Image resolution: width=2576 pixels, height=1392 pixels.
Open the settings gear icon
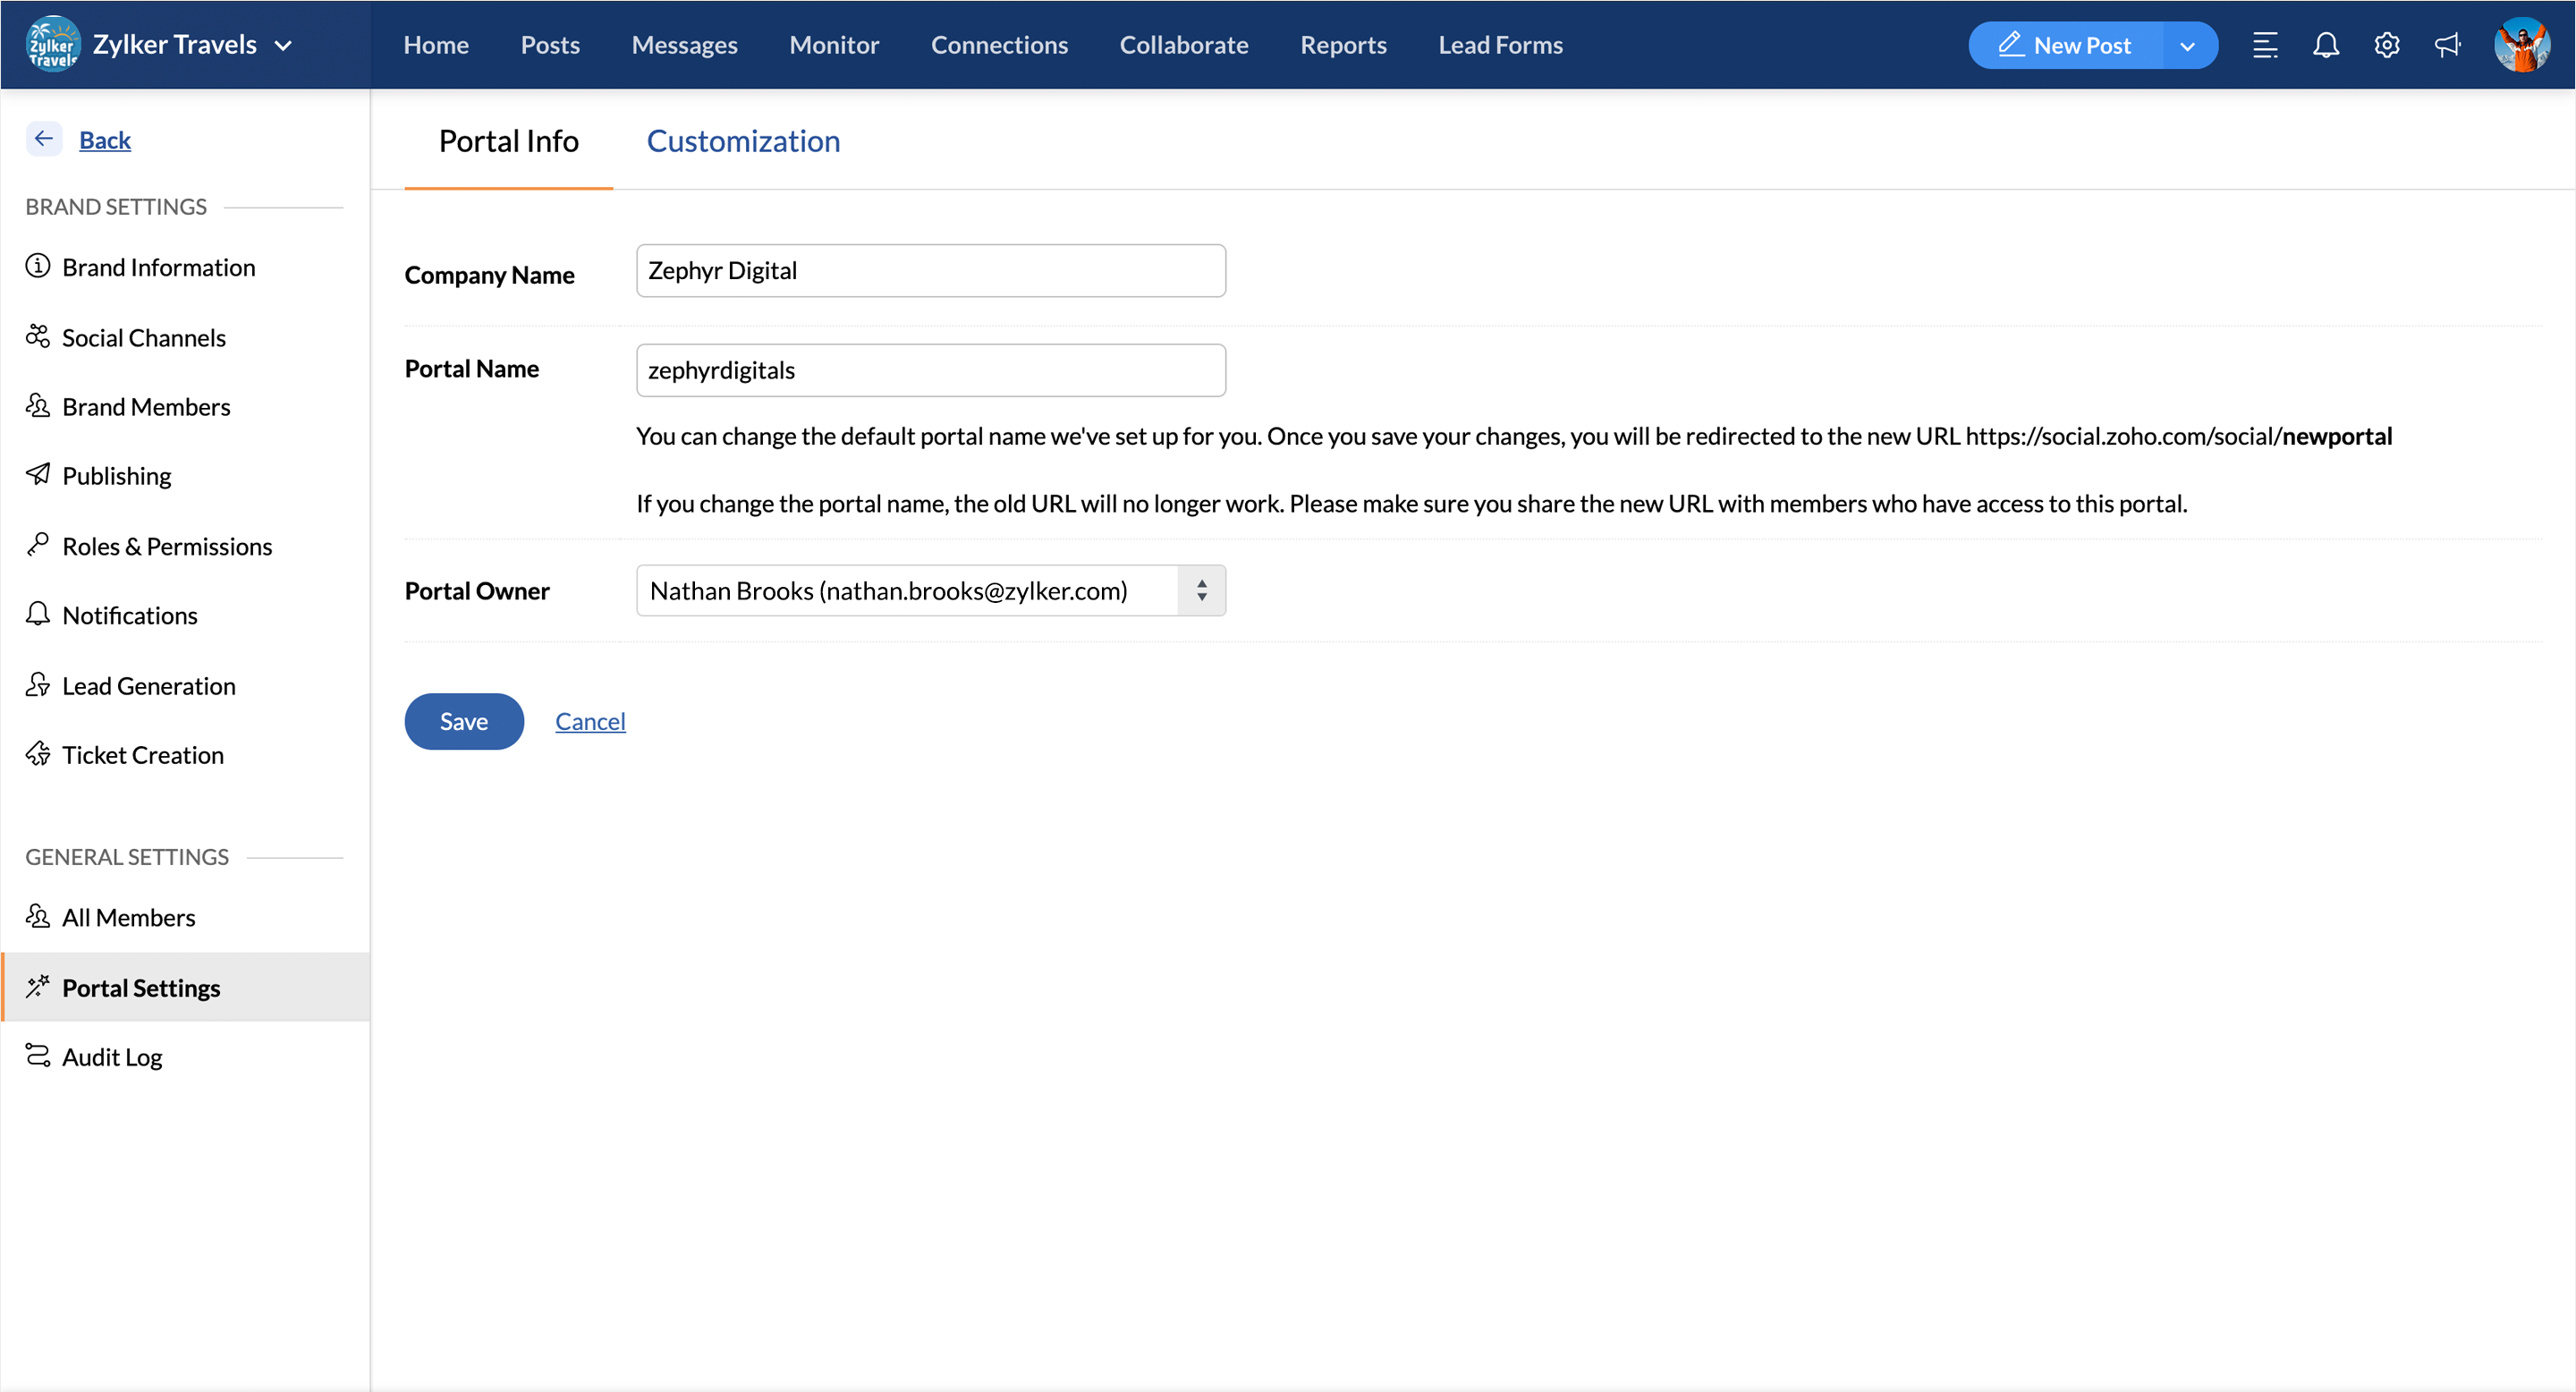tap(2386, 45)
